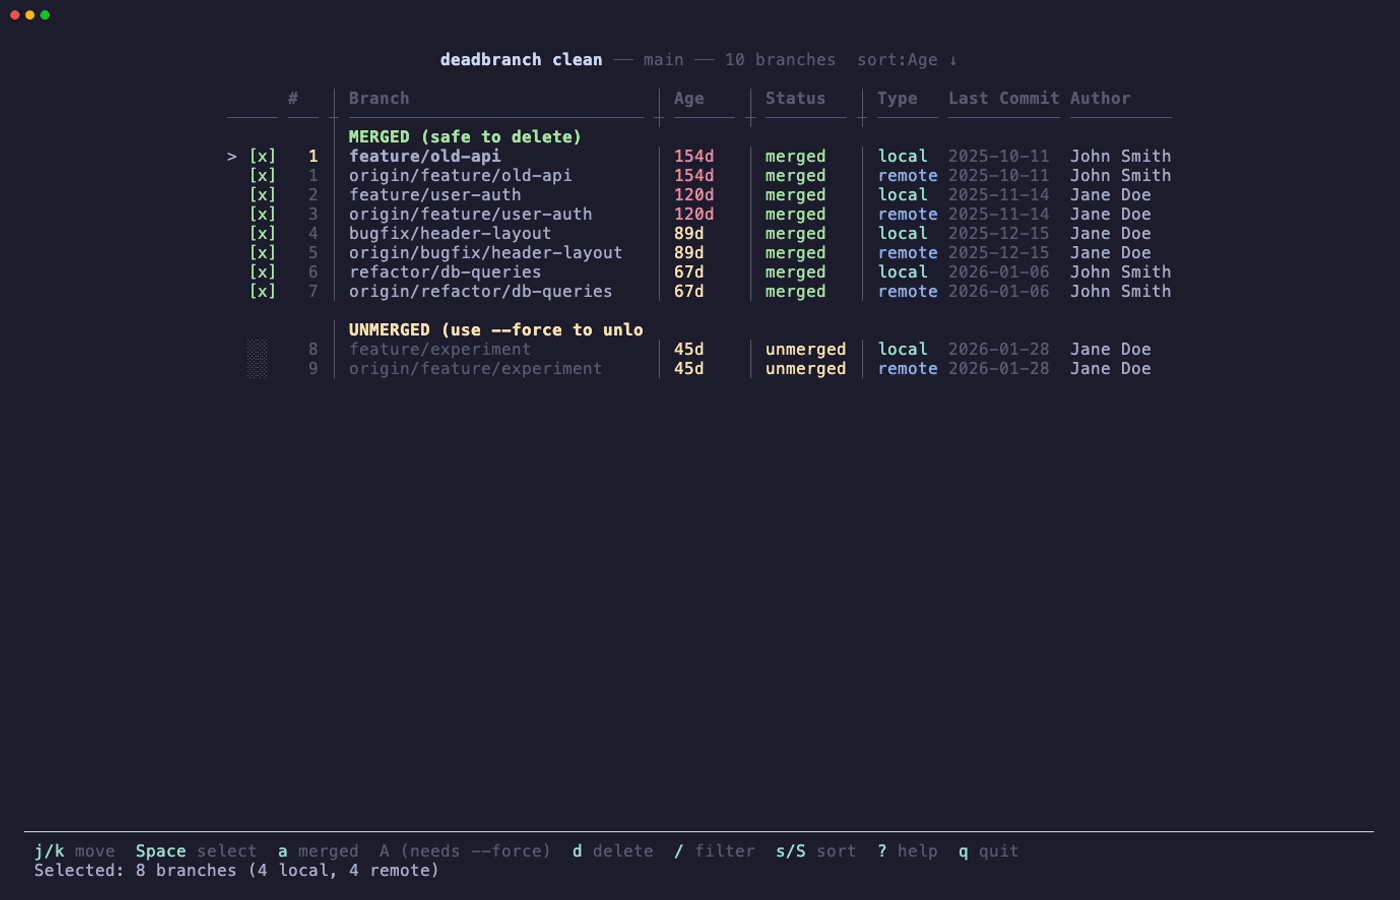The width and height of the screenshot is (1400, 900).
Task: Select branch feature/old-api
Action: point(425,156)
